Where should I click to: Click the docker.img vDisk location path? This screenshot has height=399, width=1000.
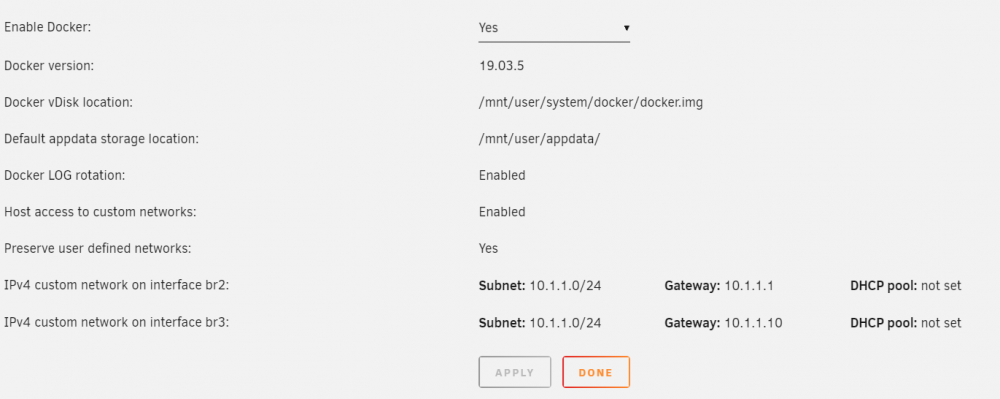tap(591, 102)
